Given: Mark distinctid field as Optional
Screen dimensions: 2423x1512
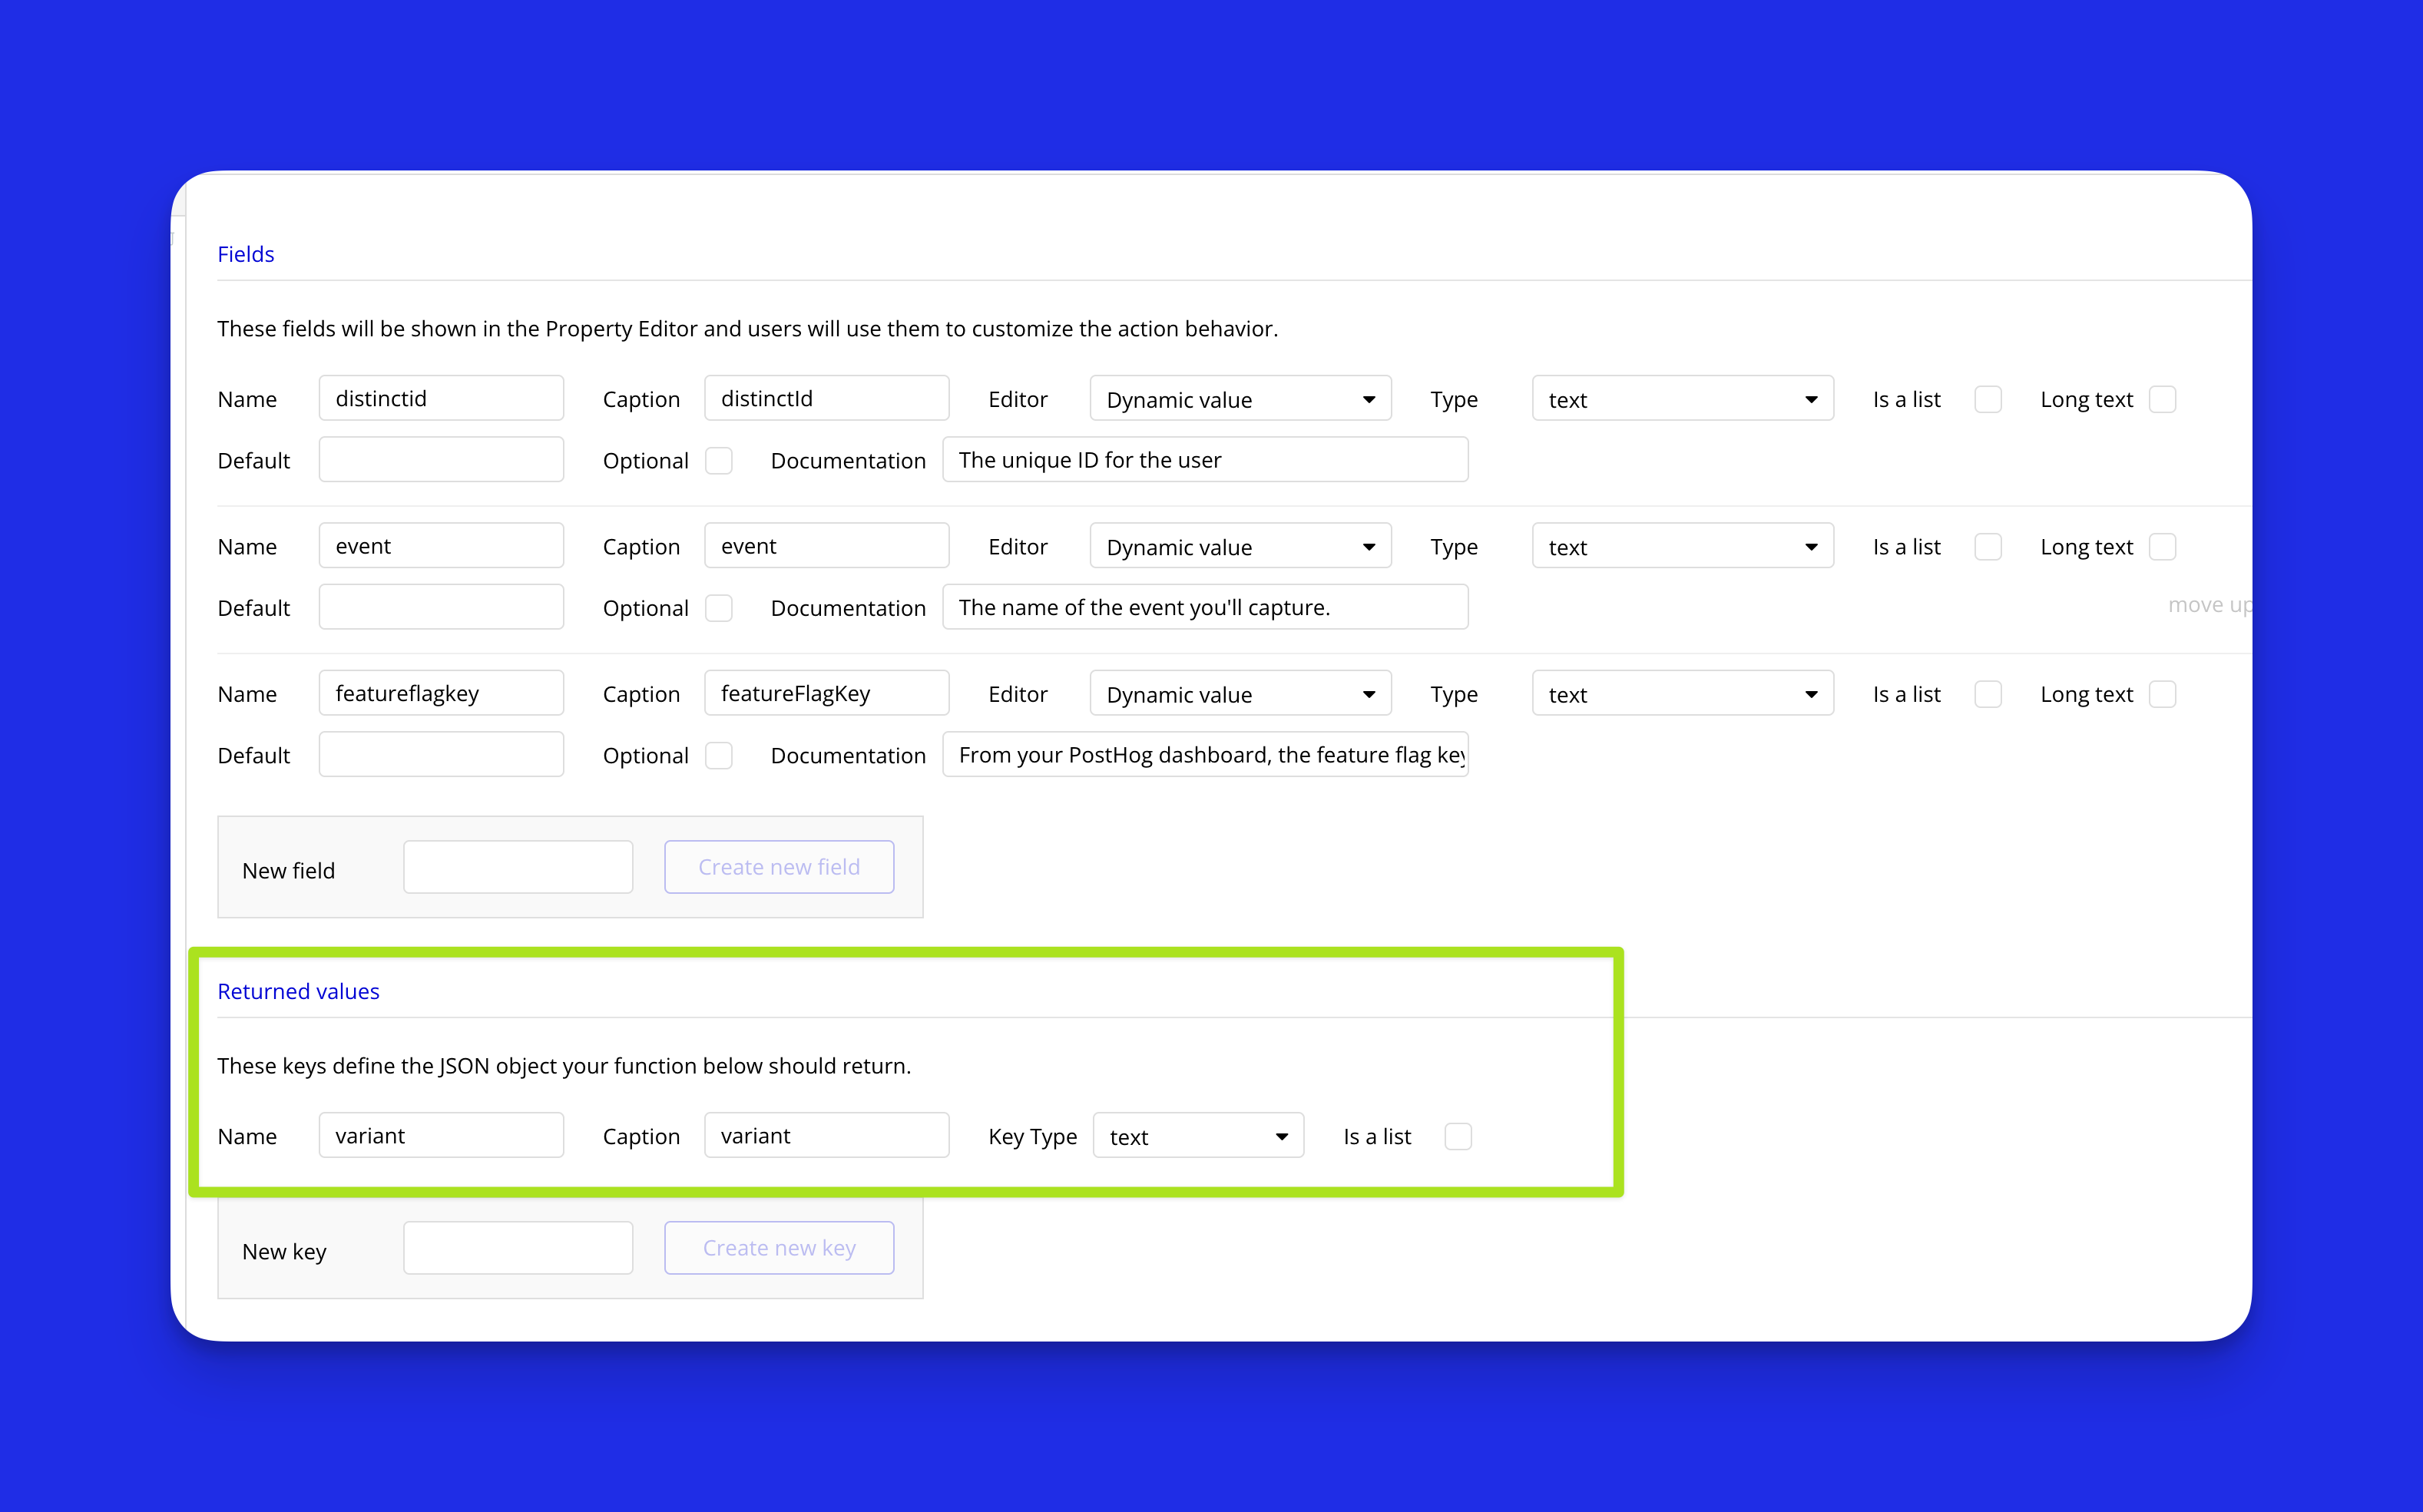Looking at the screenshot, I should pyautogui.click(x=718, y=460).
